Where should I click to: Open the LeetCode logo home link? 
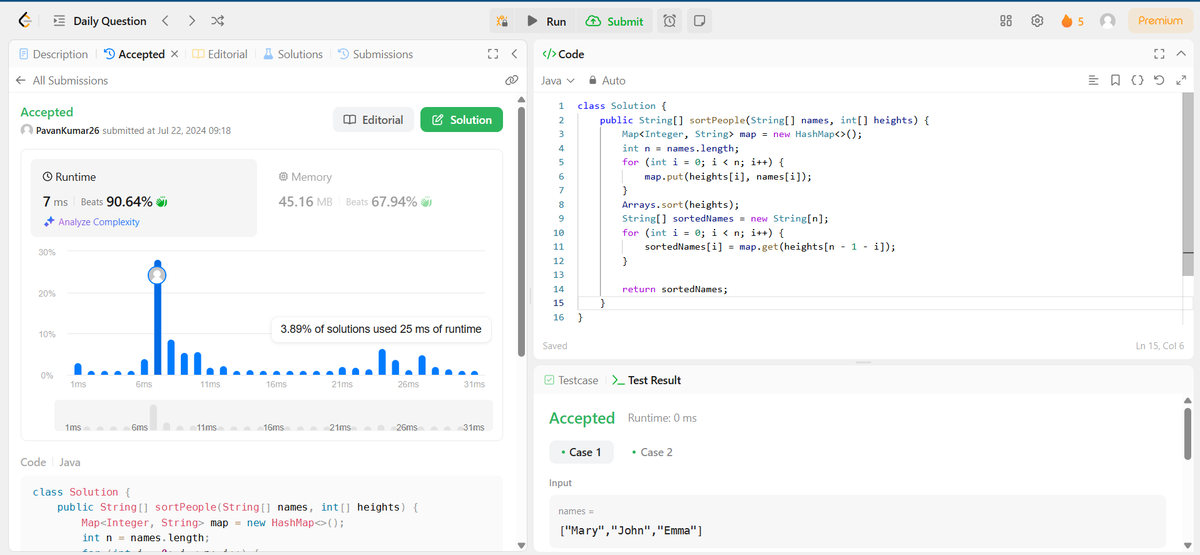coord(24,20)
